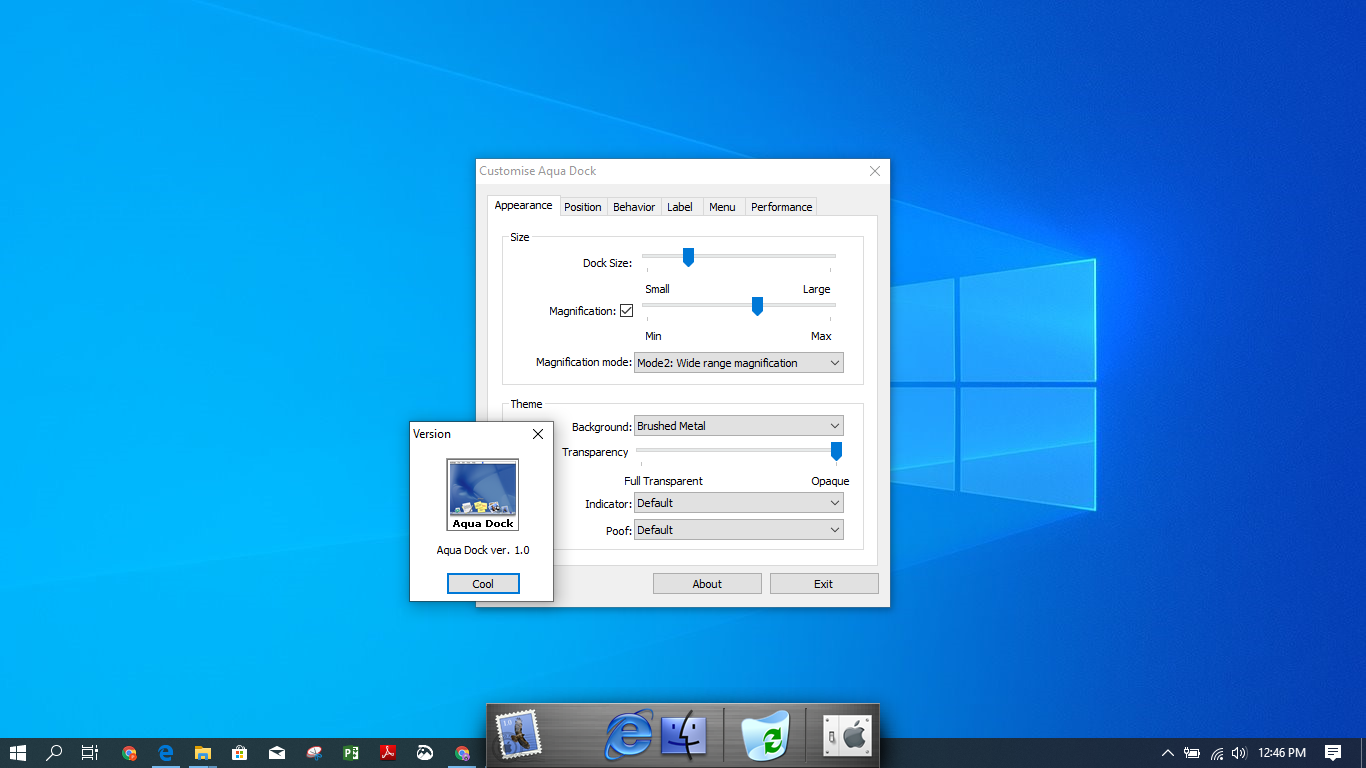
Task: Switch to the Position tab
Action: coord(582,207)
